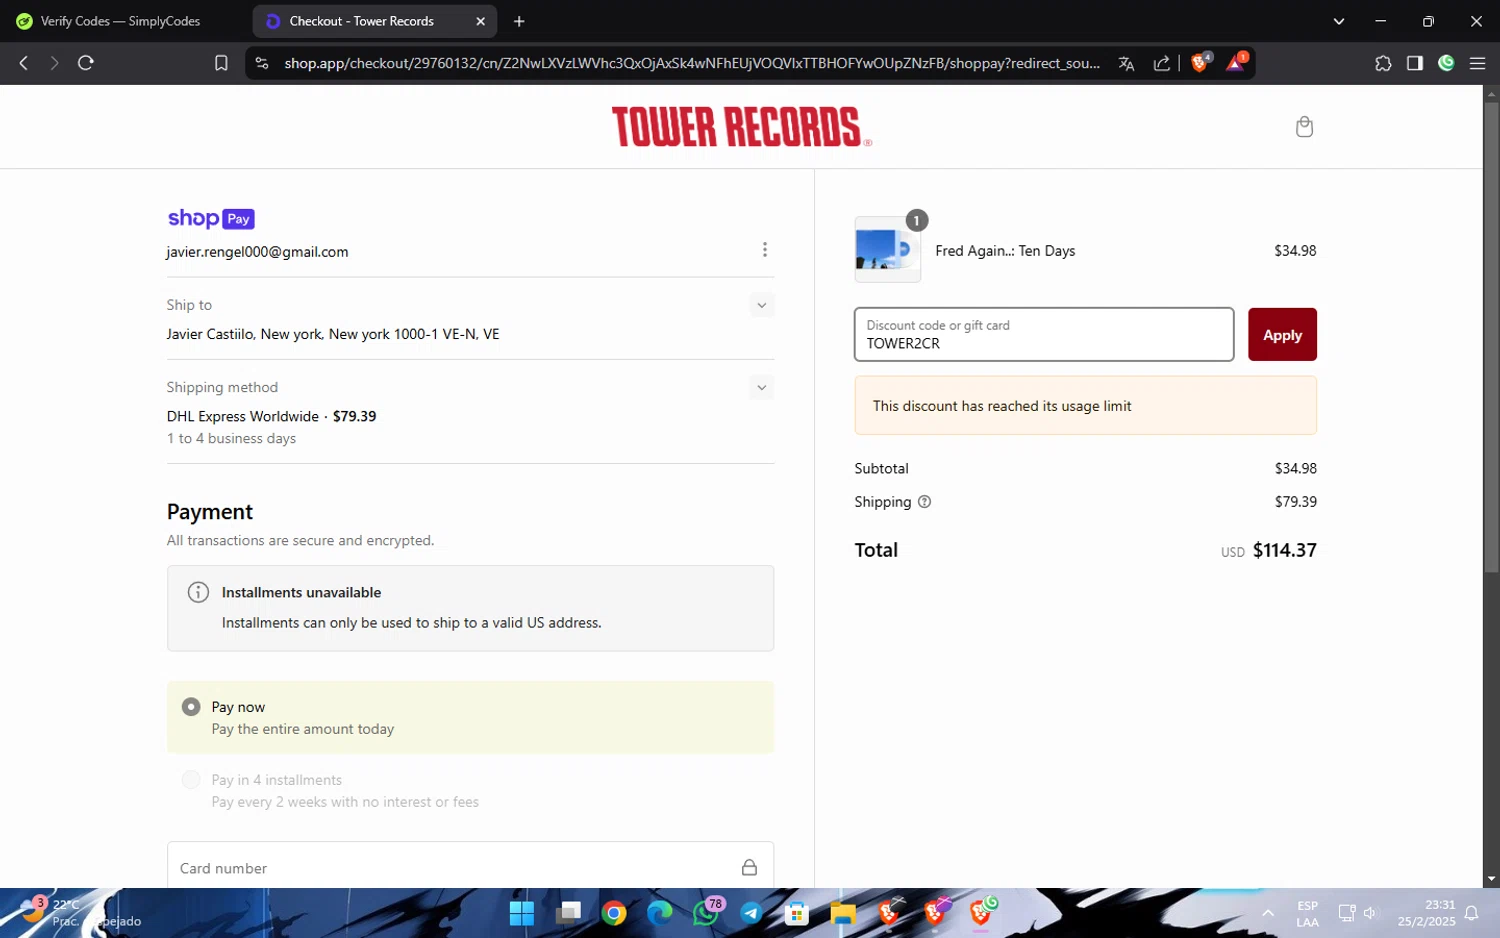Open Brave Rewards triangle icon
1500x938 pixels.
tap(1236, 63)
